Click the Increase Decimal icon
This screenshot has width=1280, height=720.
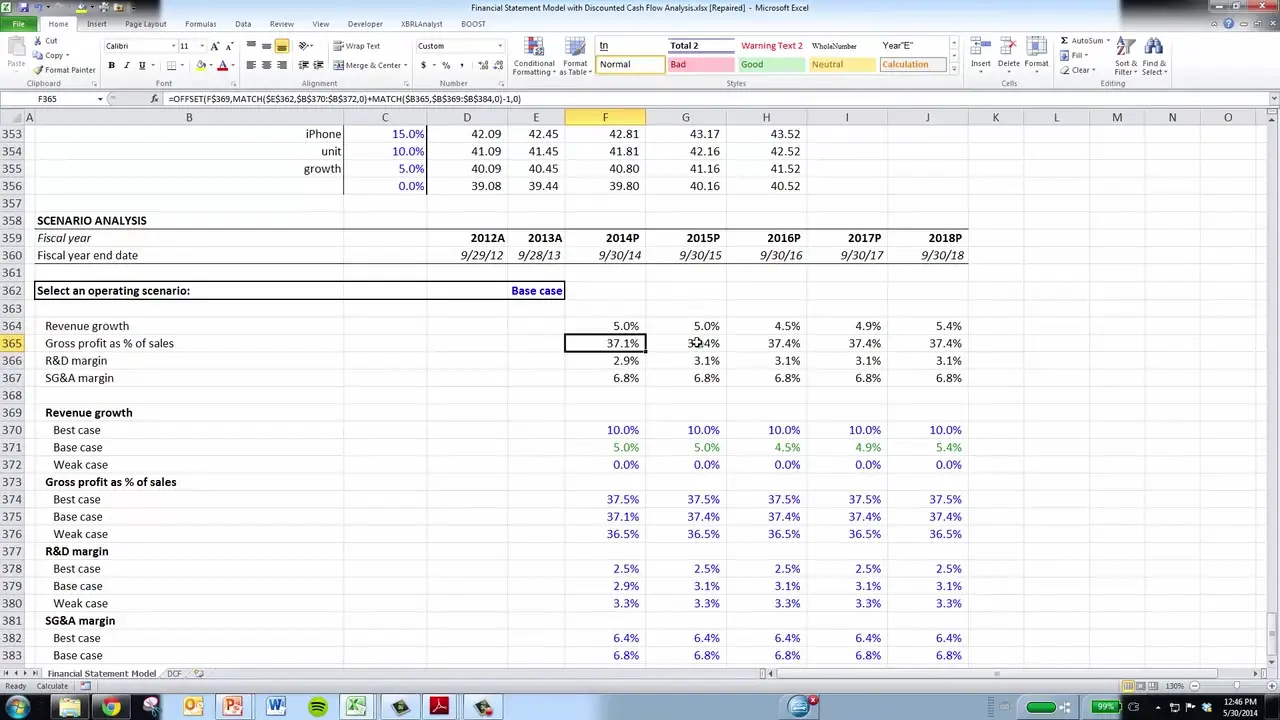coord(483,65)
